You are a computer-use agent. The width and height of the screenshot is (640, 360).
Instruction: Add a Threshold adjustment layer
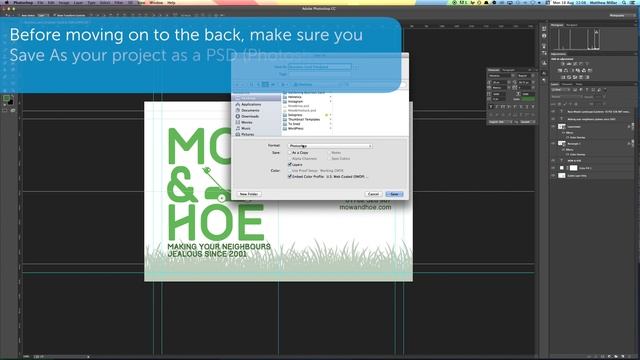575,77
